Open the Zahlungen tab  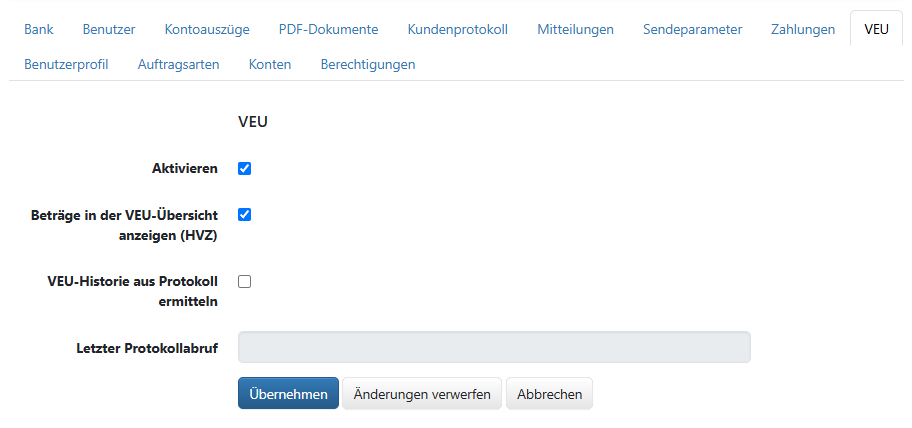pos(803,29)
